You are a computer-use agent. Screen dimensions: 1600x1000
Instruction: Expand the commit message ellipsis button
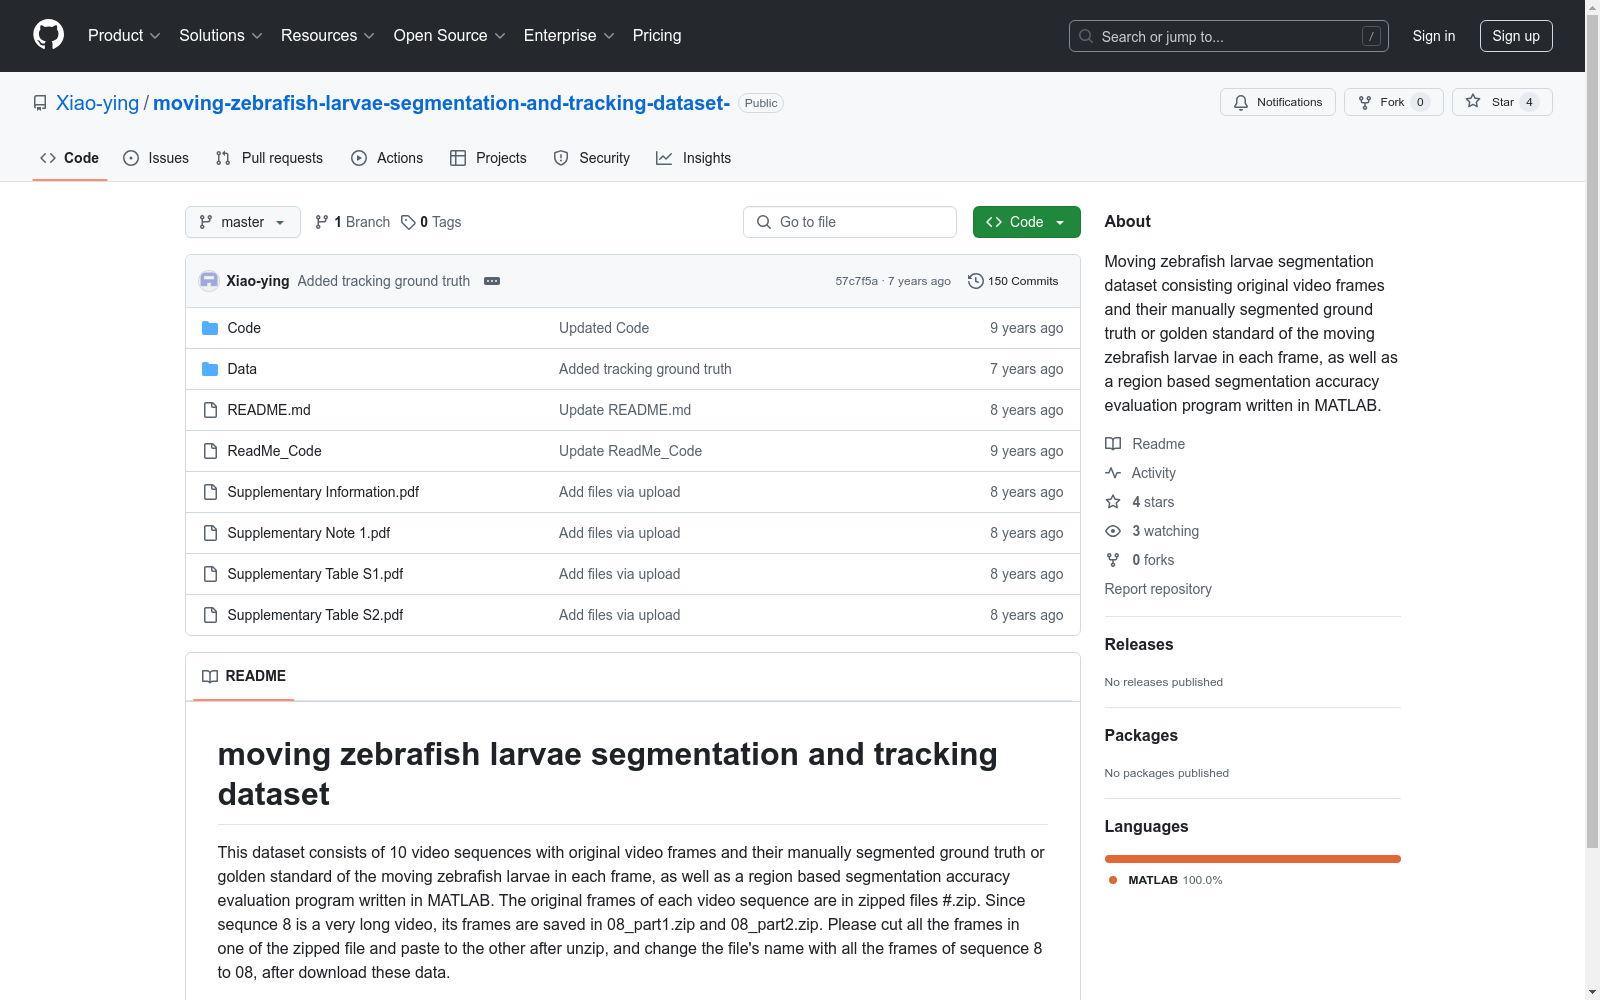click(x=492, y=281)
